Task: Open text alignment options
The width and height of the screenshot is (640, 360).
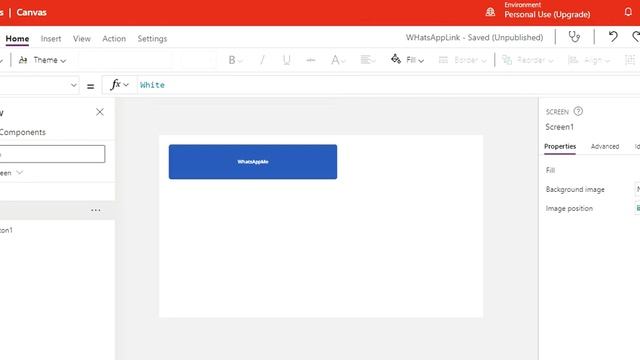Action: [367, 60]
